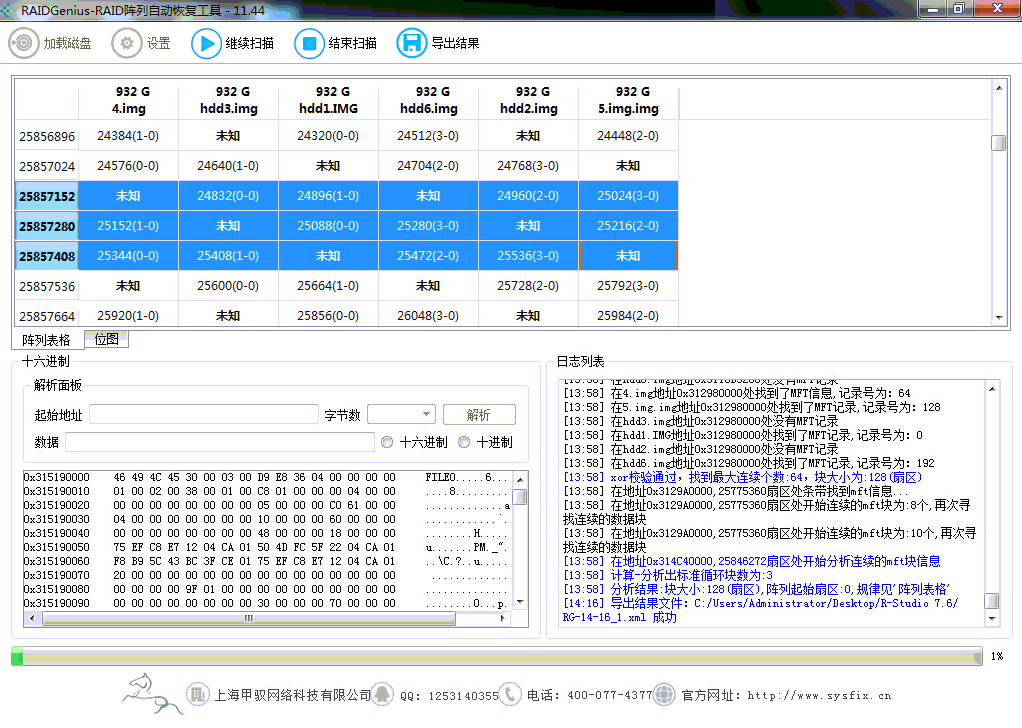Click the app icon in title bar
The image size is (1022, 728).
coord(7,10)
